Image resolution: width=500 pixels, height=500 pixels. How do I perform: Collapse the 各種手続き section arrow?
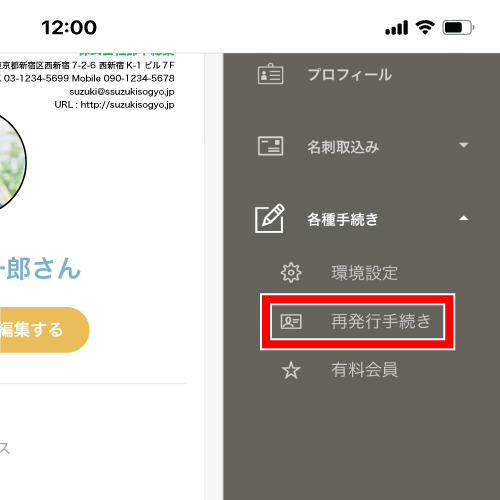464,218
